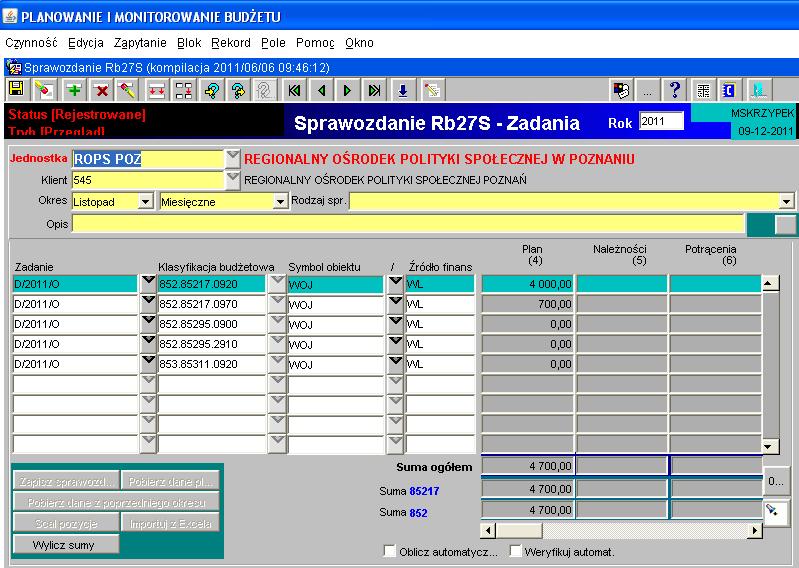Click the eraser icon next to save
This screenshot has width=799, height=568.
coord(44,90)
